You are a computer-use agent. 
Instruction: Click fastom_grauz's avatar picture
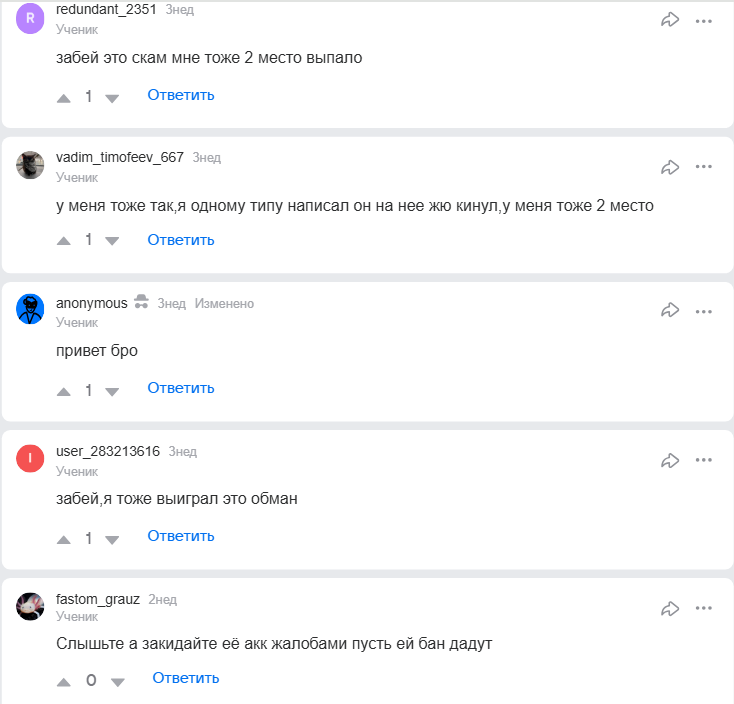tap(31, 606)
